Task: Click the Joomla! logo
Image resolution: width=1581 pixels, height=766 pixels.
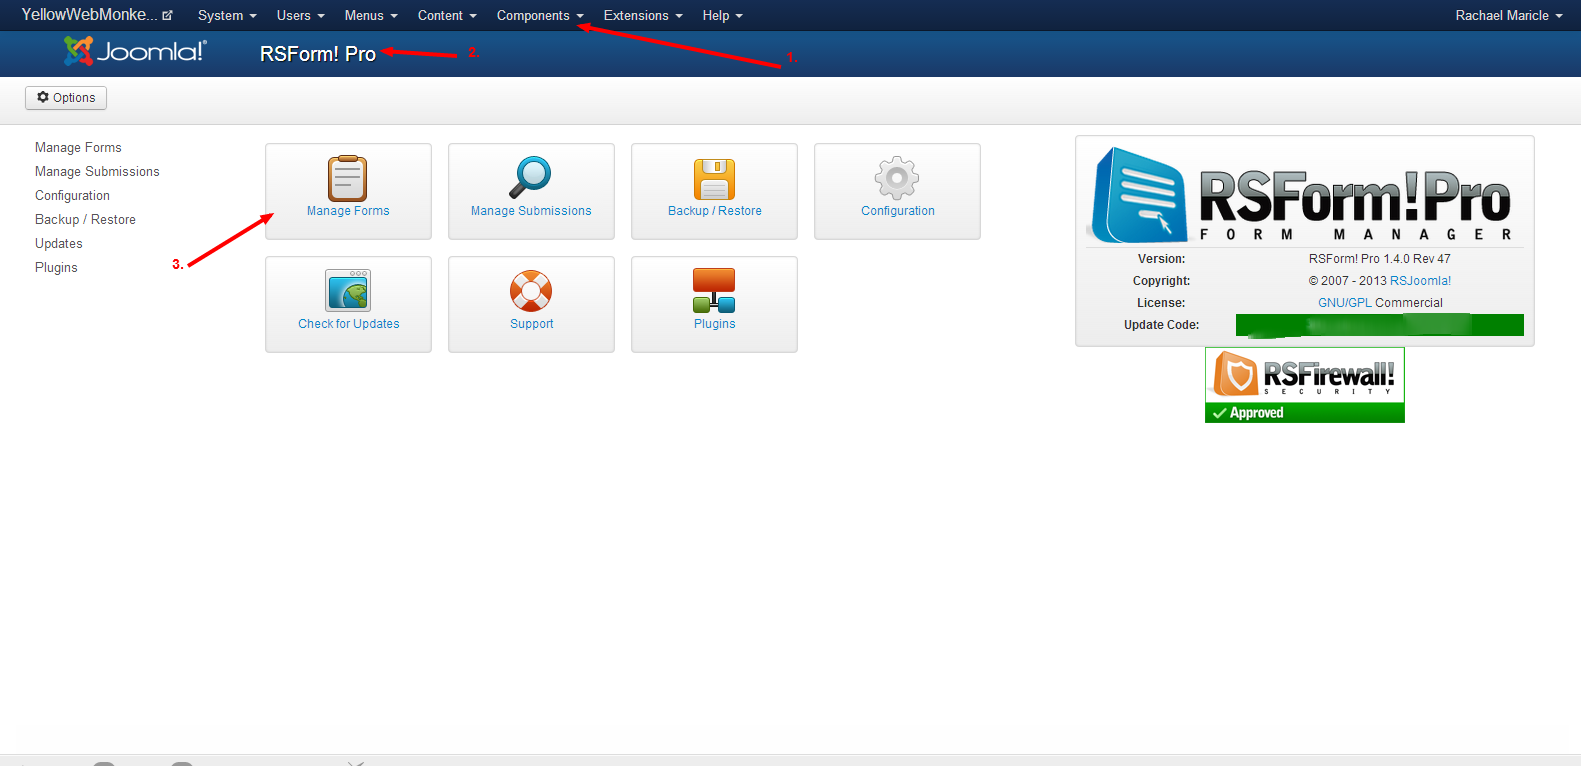Action: click(x=135, y=51)
